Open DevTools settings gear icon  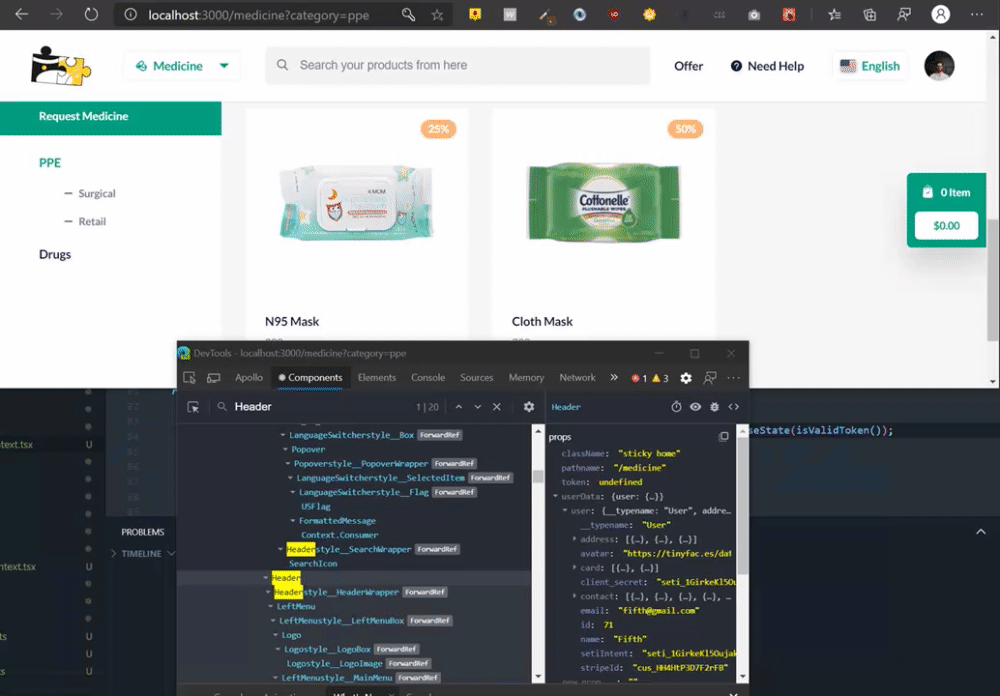[x=686, y=378]
